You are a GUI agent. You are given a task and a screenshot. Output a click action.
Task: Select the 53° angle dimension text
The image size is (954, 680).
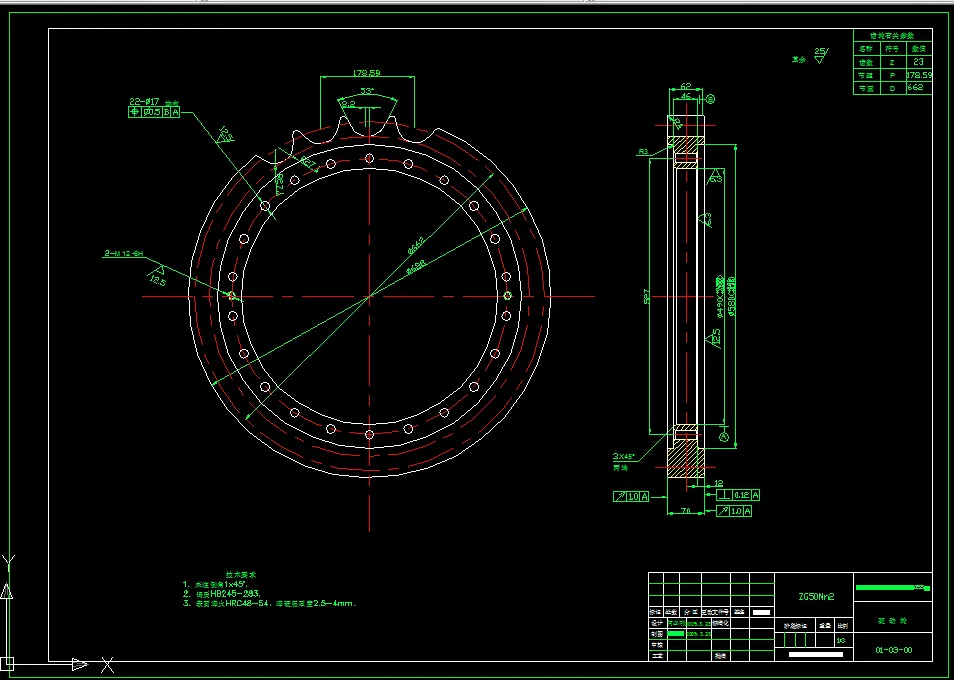(367, 91)
